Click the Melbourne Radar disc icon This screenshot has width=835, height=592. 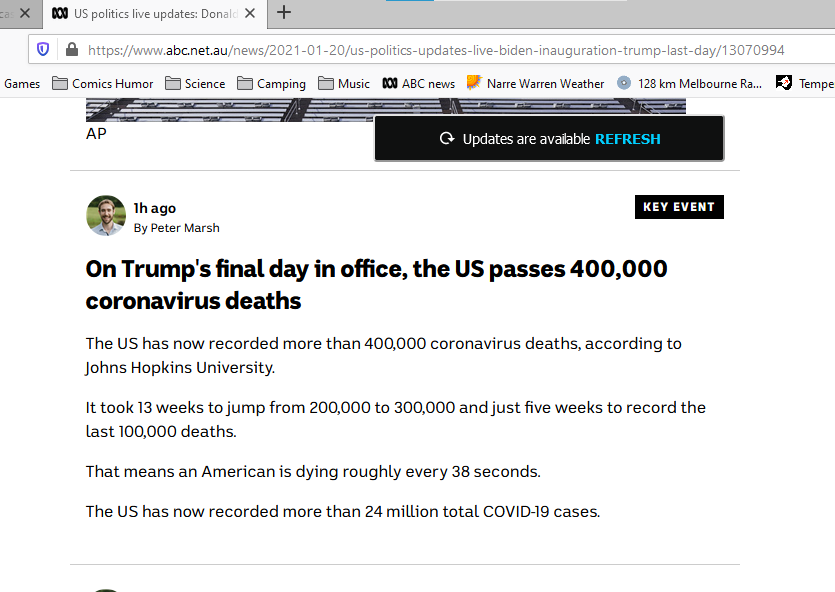click(624, 83)
